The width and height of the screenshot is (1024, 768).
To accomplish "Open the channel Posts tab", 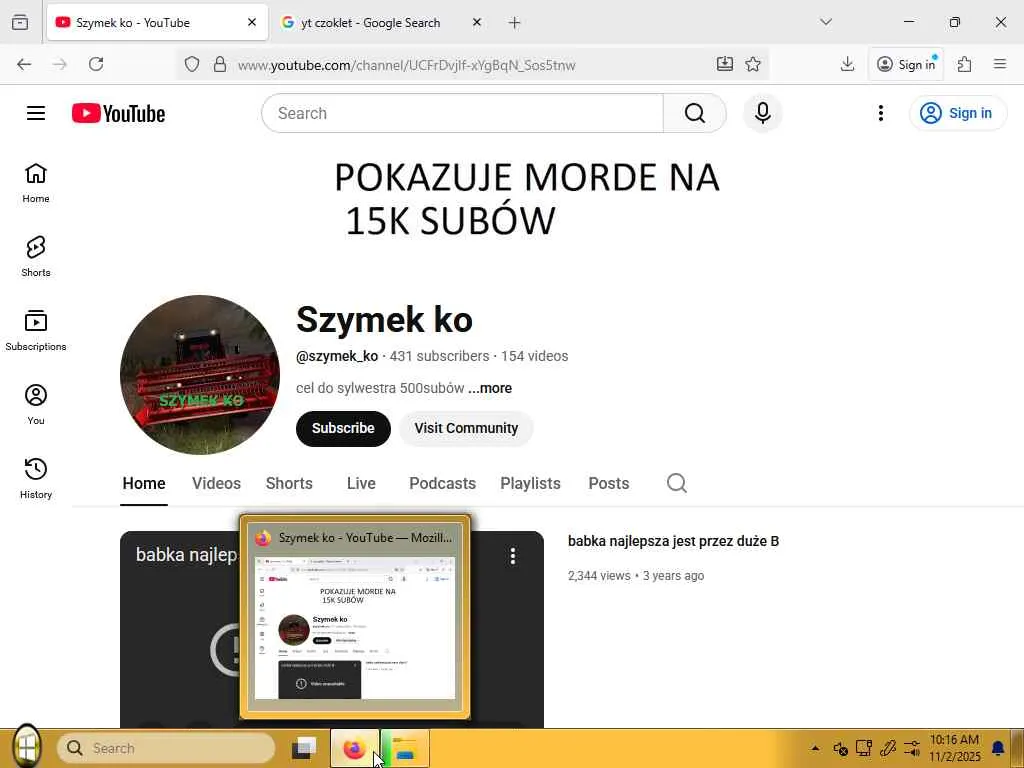I will point(609,483).
